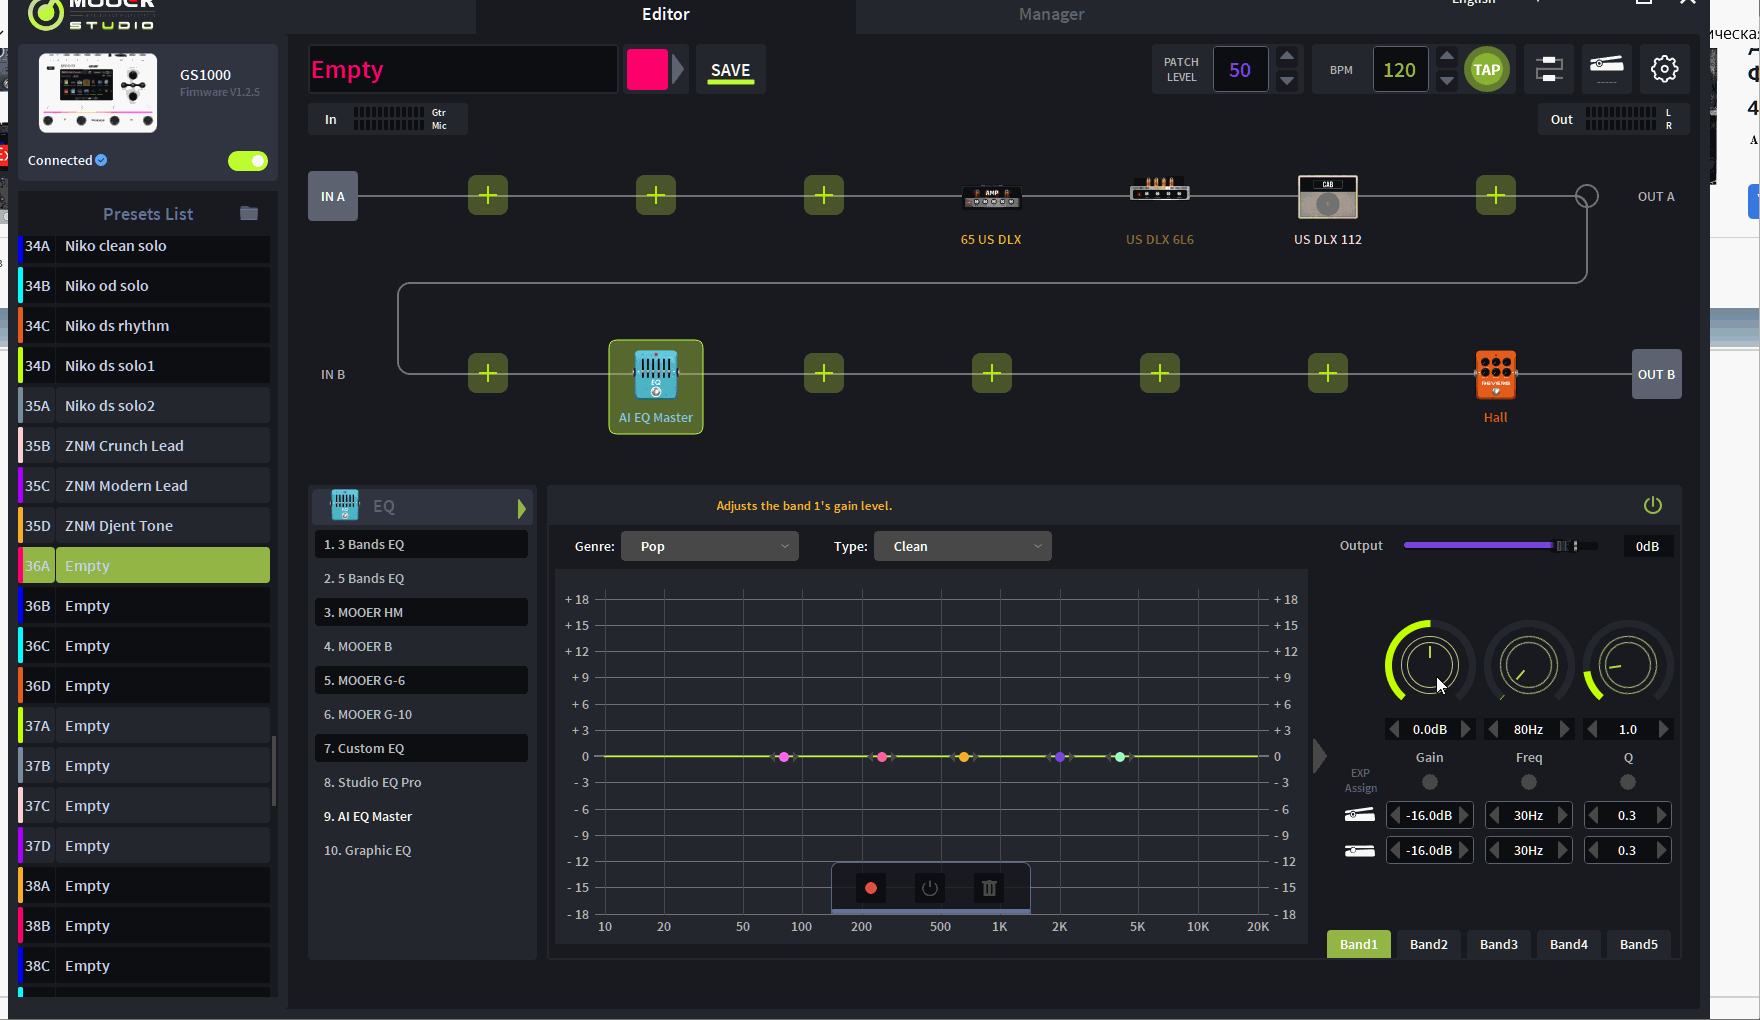The image size is (1760, 1020).
Task: Toggle the EQ module power button
Action: tap(1652, 506)
